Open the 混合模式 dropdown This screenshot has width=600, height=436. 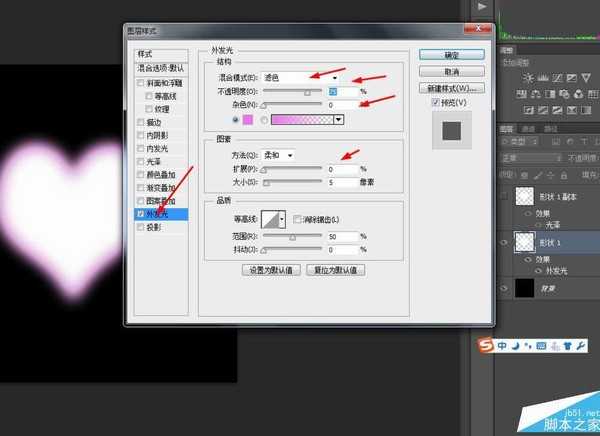302,76
